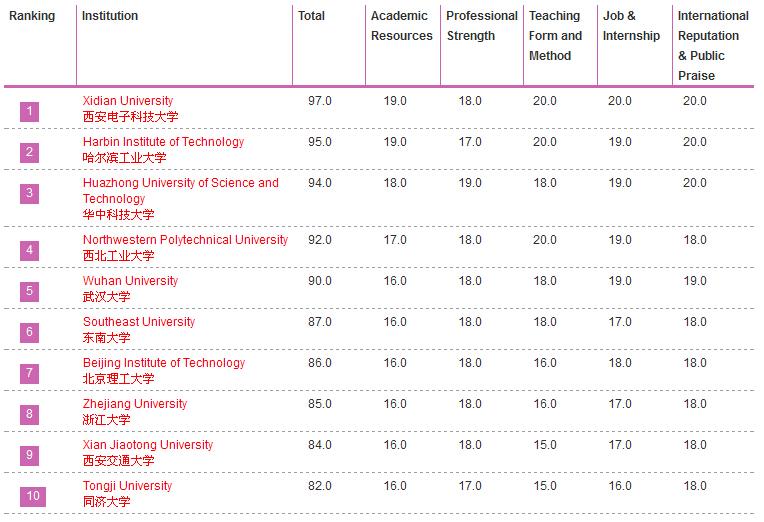764x522 pixels.
Task: Select Xian Jiaotong's Teaching Form value 15.0
Action: (545, 445)
